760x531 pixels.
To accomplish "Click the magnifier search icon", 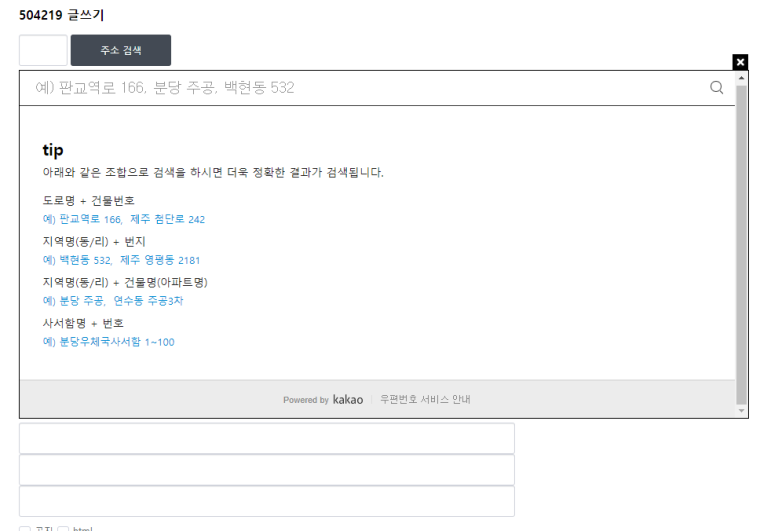I will [x=716, y=87].
